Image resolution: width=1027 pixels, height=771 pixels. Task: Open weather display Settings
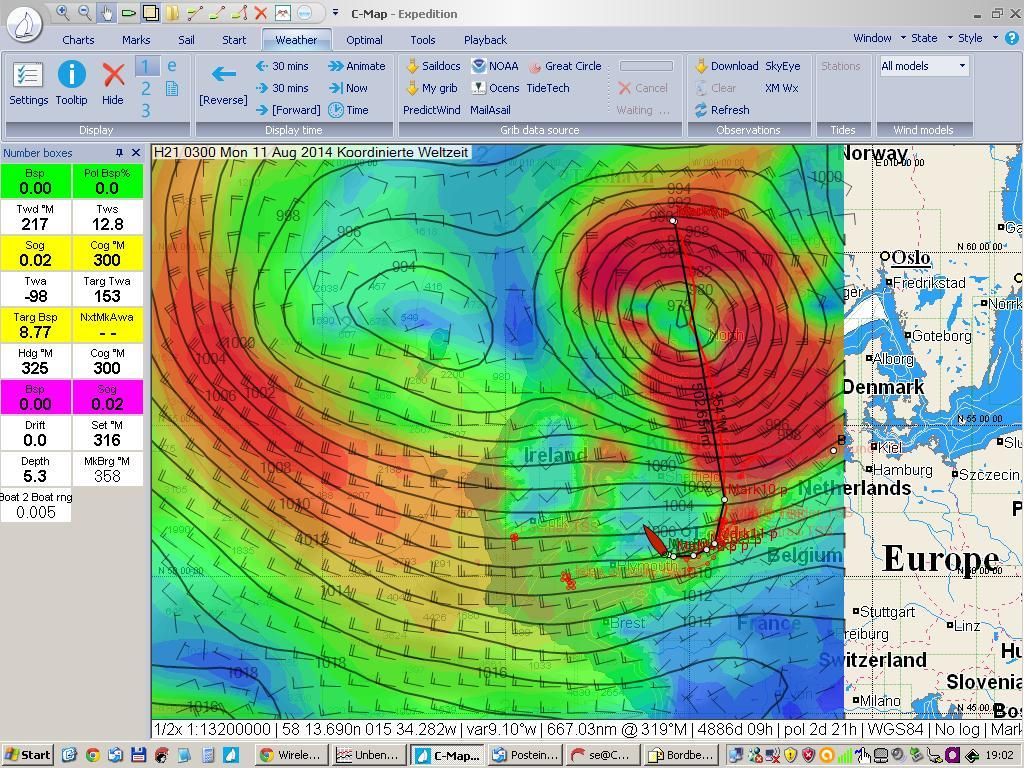[x=28, y=83]
